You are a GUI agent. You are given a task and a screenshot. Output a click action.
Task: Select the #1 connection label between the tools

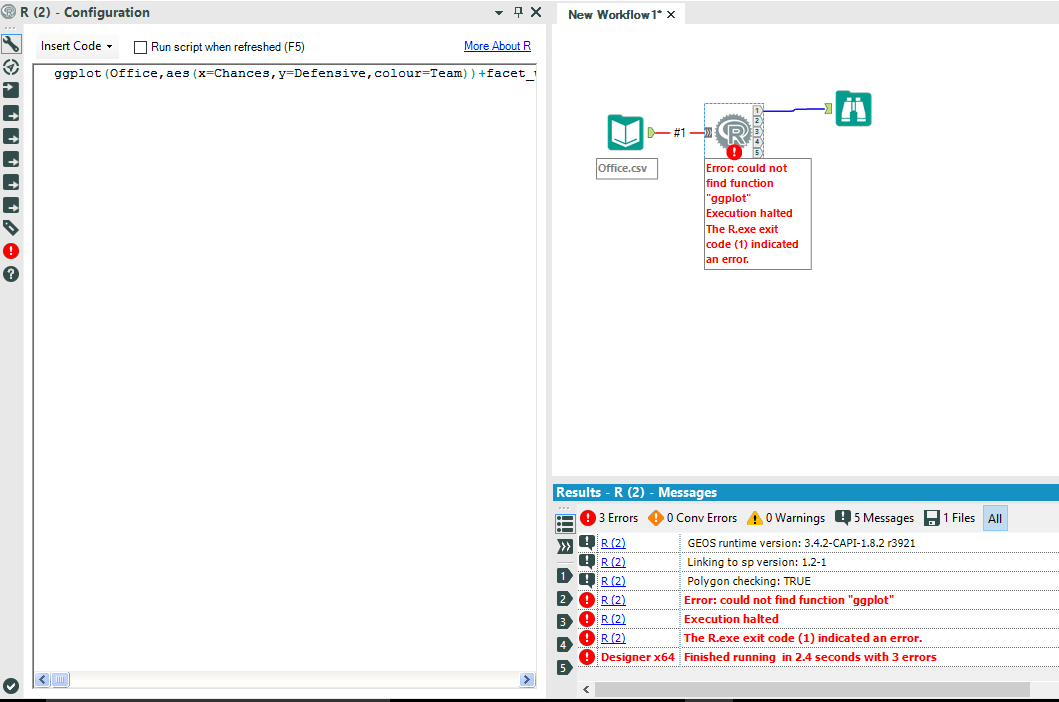tap(679, 132)
